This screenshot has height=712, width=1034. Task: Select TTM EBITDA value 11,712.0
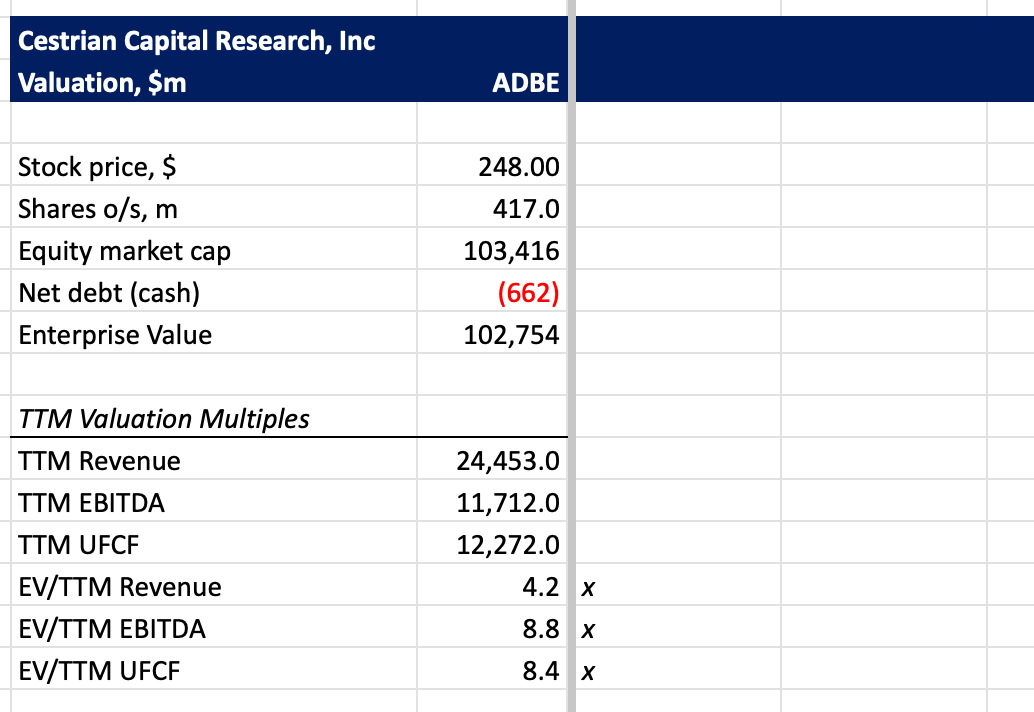508,503
